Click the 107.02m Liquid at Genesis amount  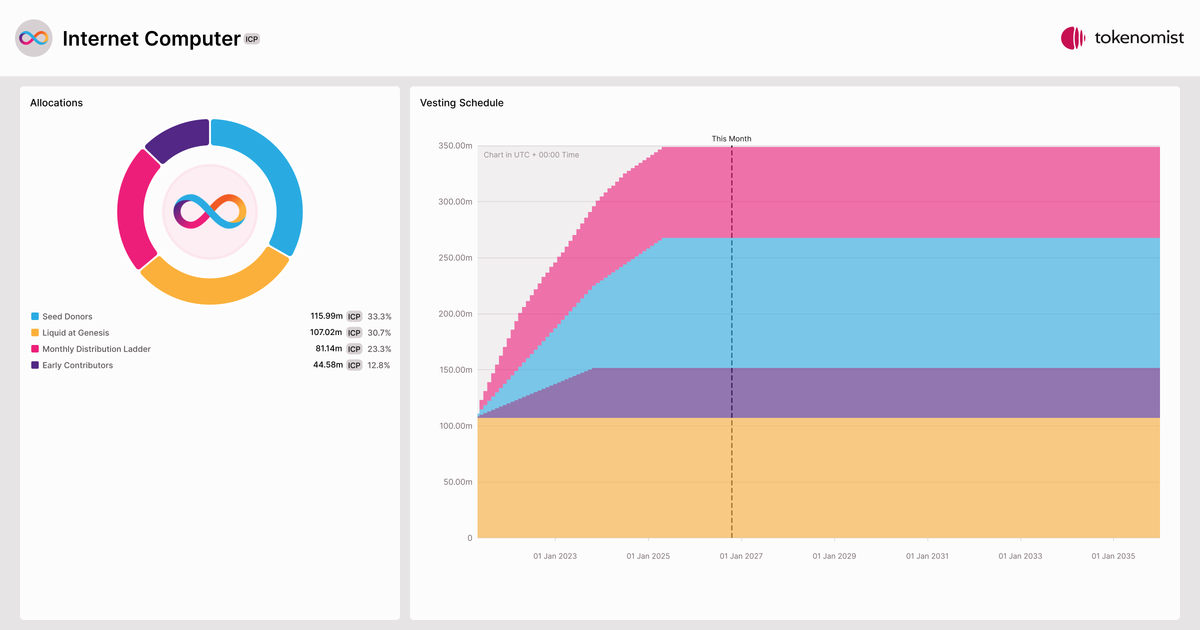point(326,332)
